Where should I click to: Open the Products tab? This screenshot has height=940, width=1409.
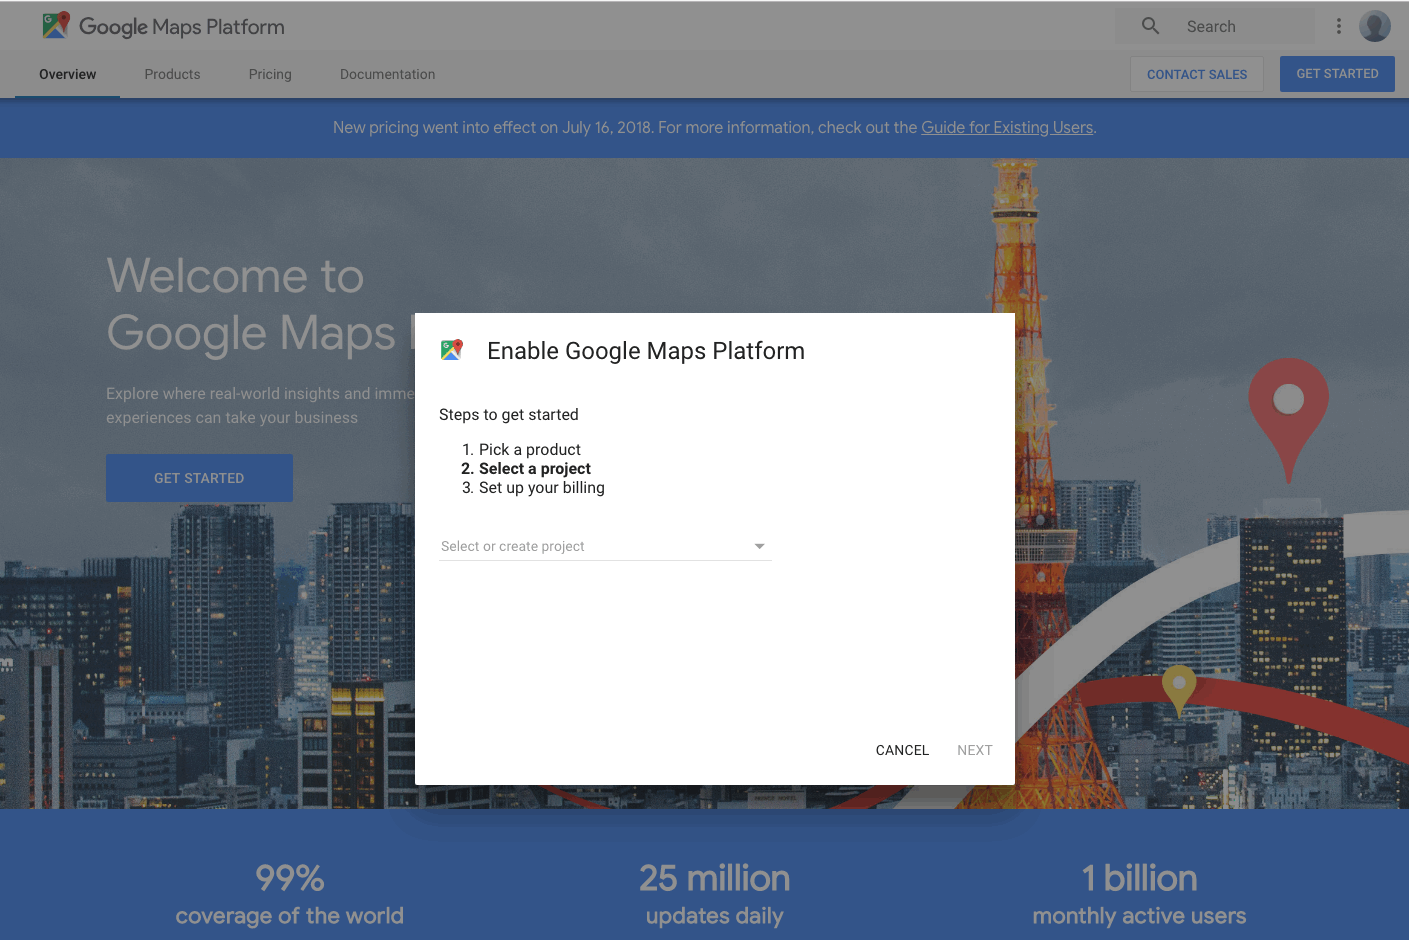point(172,74)
